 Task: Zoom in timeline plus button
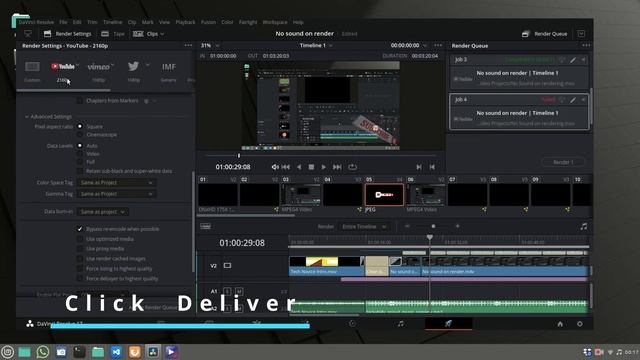click(x=458, y=226)
